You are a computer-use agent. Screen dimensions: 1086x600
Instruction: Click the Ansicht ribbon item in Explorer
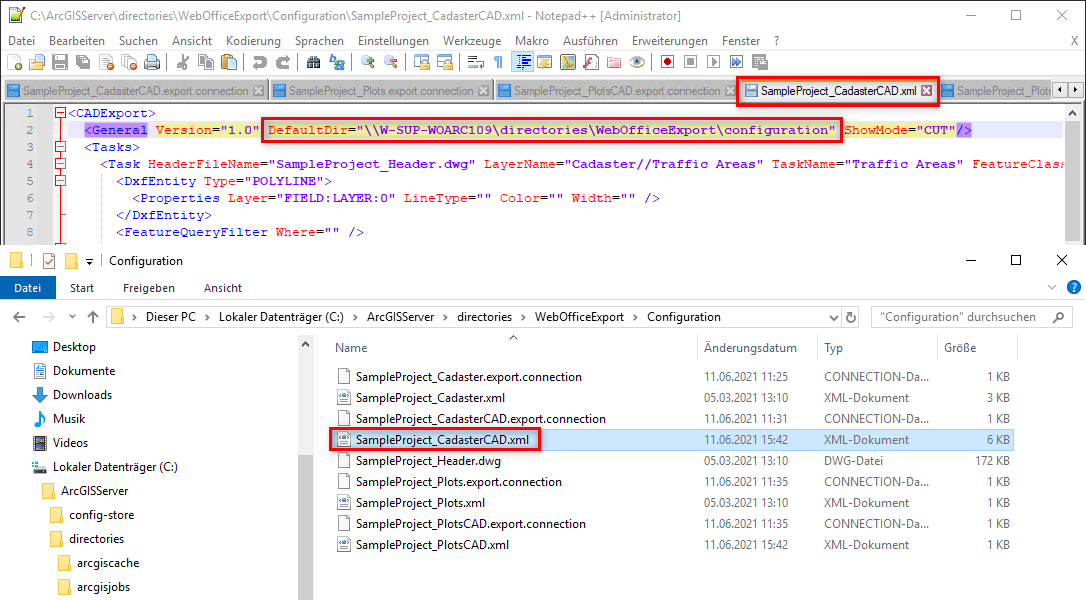tap(222, 287)
